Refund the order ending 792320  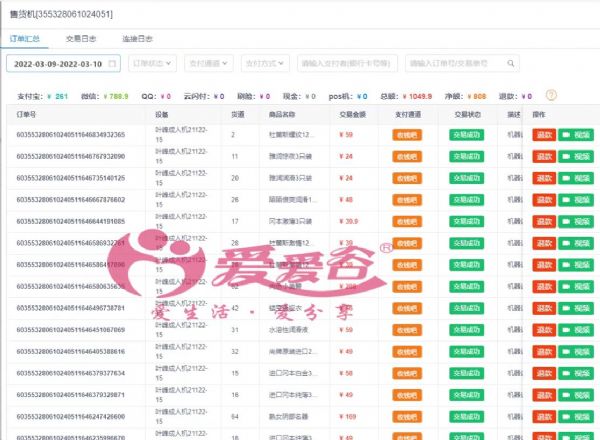point(543,156)
